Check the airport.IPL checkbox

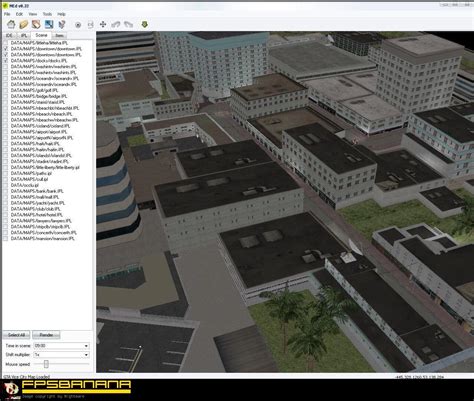coord(6,132)
